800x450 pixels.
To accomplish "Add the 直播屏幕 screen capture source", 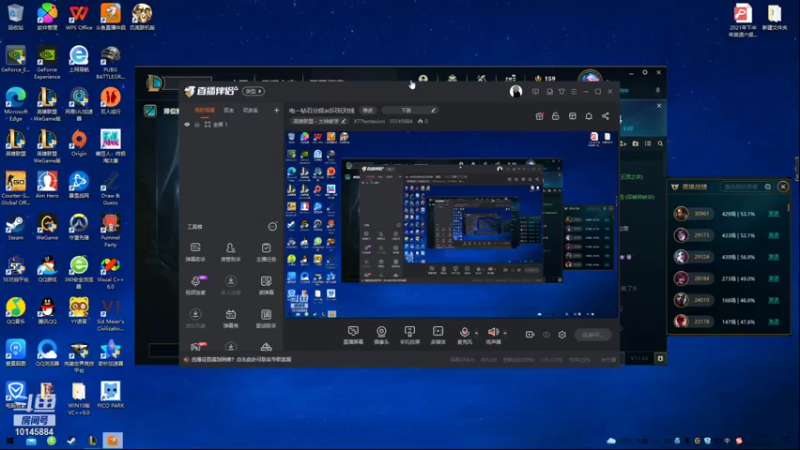I will pos(353,335).
